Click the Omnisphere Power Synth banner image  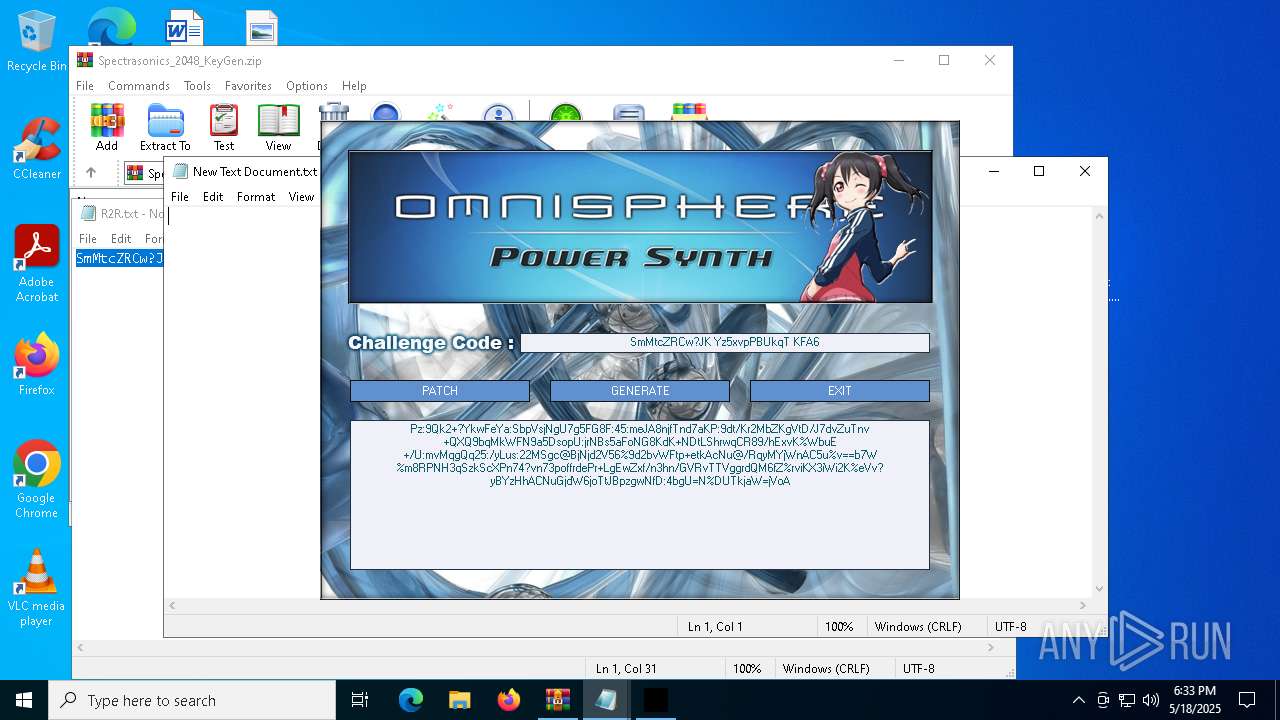point(640,227)
